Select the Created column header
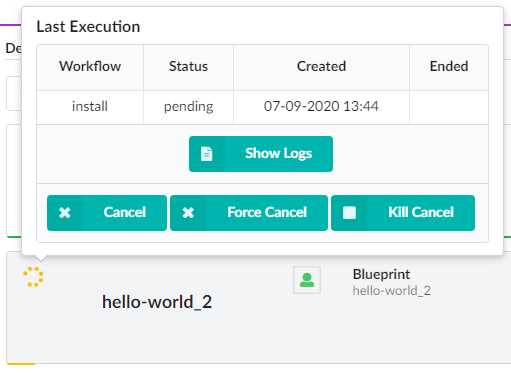 pyautogui.click(x=321, y=67)
